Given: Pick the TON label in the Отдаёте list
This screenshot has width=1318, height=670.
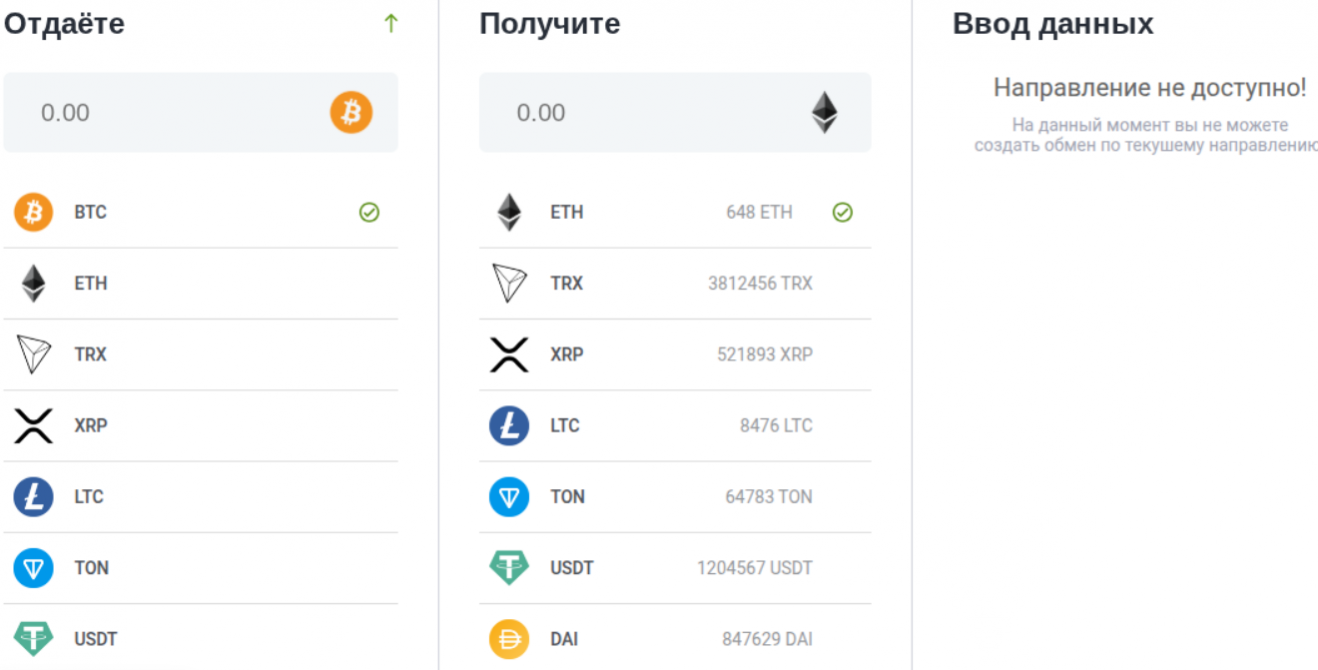Looking at the screenshot, I should pos(91,568).
